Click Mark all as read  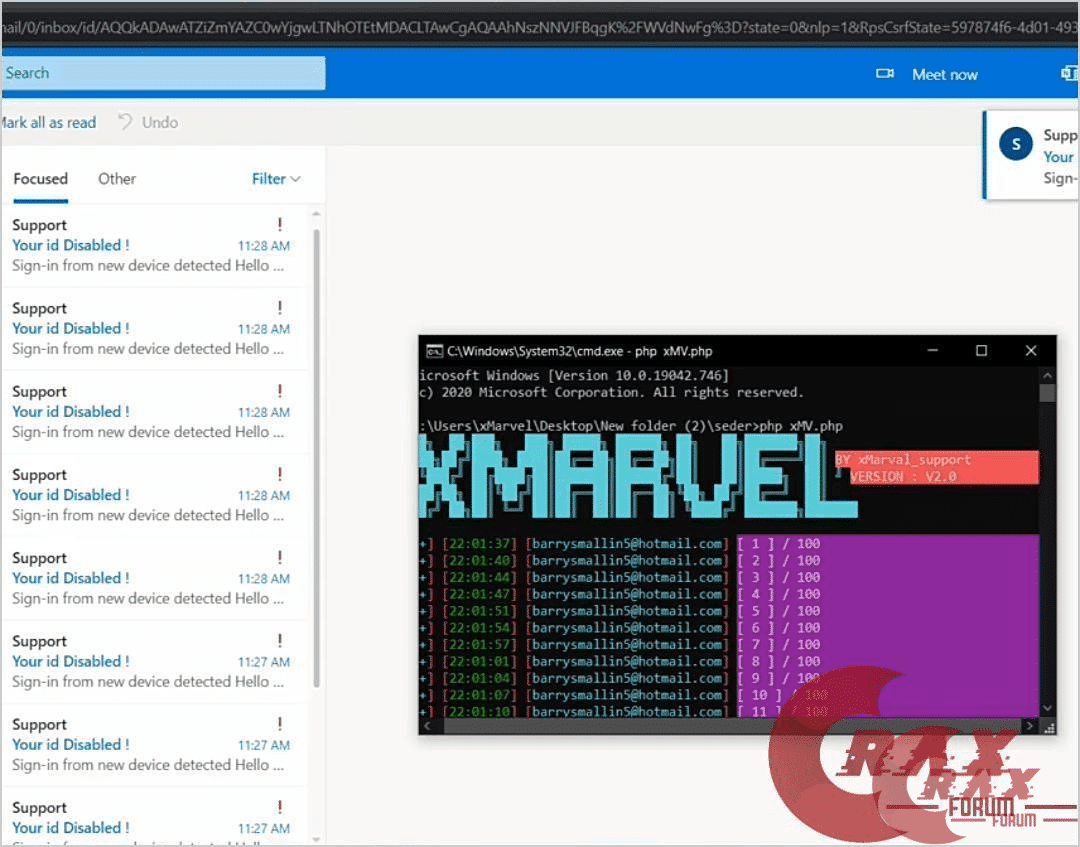48,123
